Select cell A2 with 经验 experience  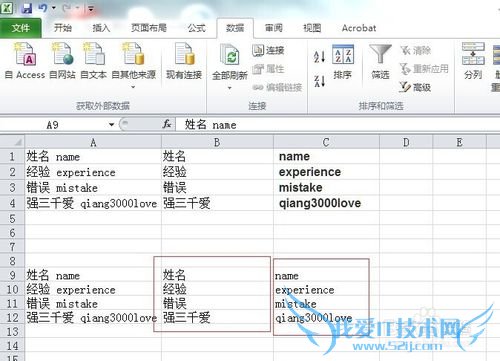pos(93,172)
